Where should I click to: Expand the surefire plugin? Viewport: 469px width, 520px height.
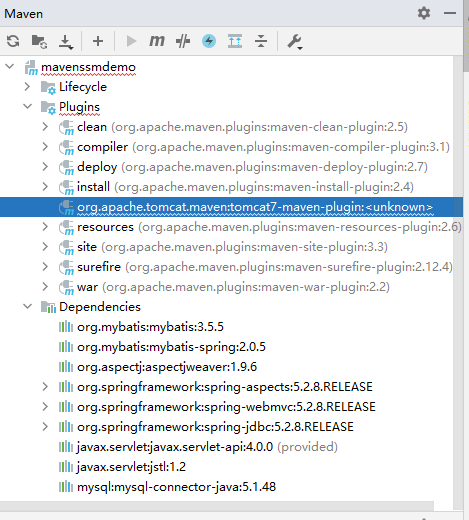(45, 267)
